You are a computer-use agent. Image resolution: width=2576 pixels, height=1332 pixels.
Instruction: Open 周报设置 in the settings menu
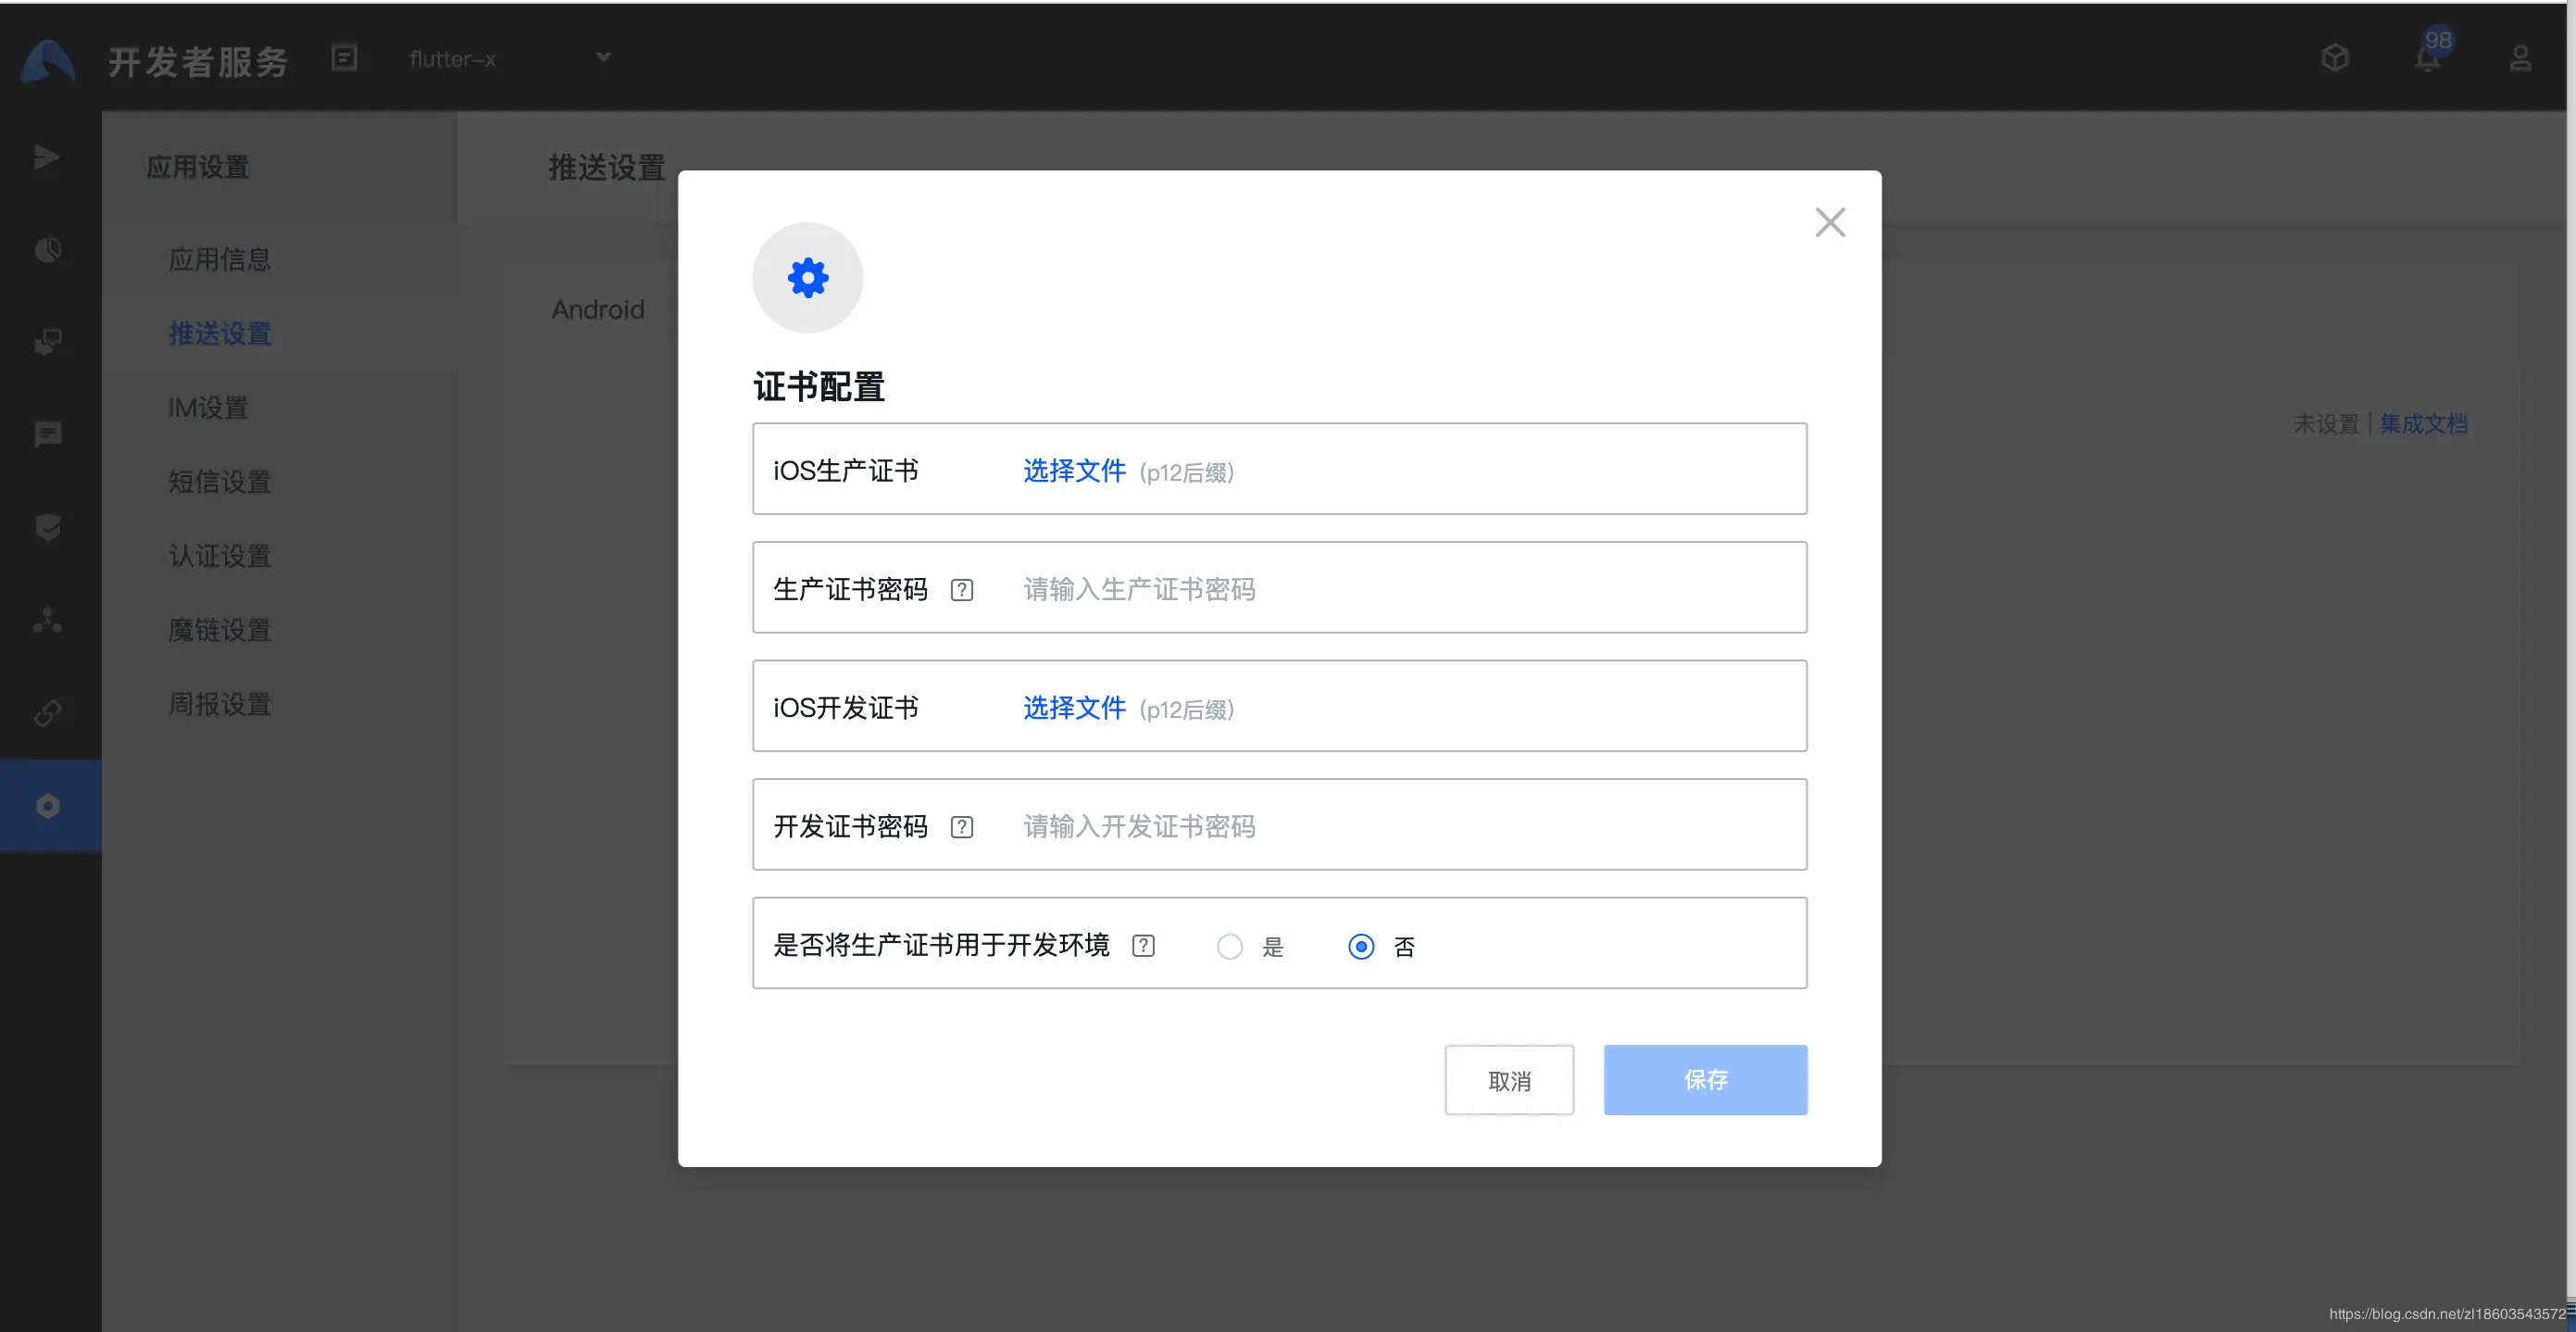tap(220, 704)
